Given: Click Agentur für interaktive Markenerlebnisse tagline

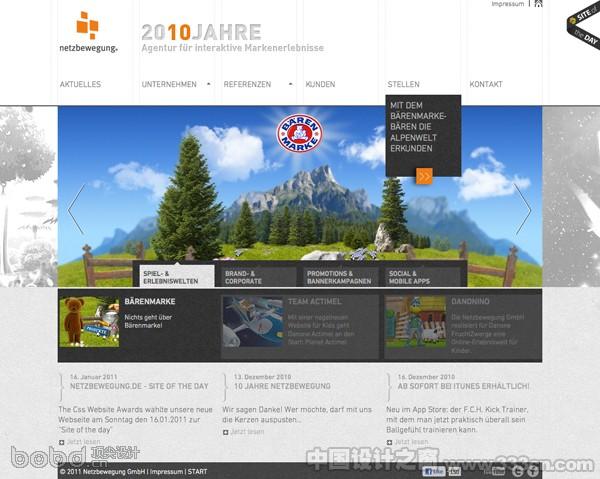Looking at the screenshot, I should coord(233,48).
